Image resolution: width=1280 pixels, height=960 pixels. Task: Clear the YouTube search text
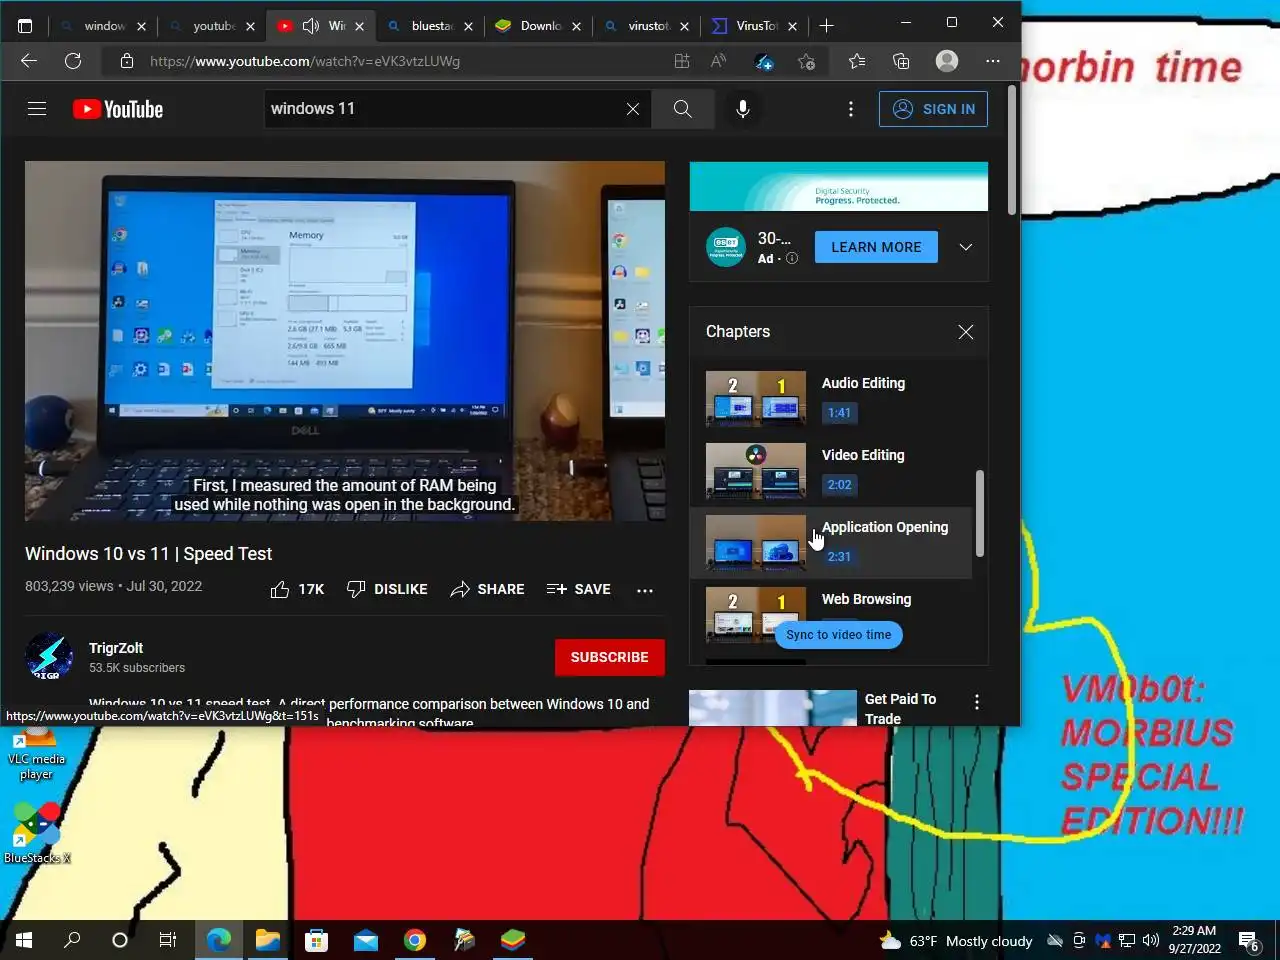click(633, 109)
